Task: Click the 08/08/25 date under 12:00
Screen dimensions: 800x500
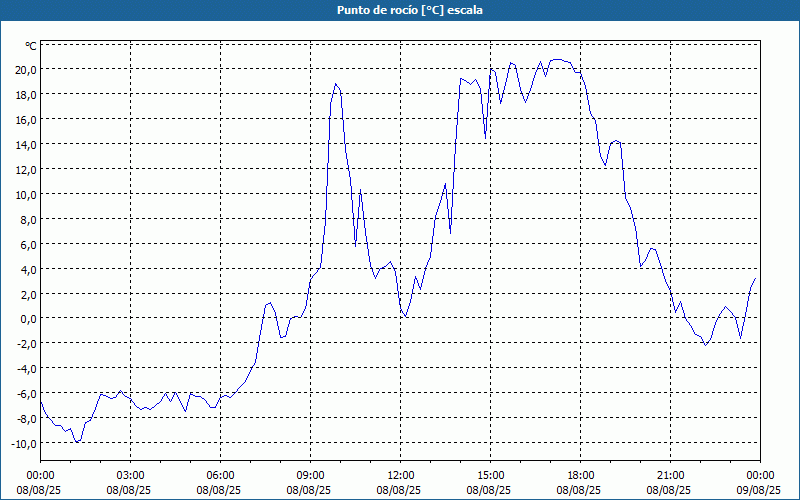Action: tap(399, 490)
